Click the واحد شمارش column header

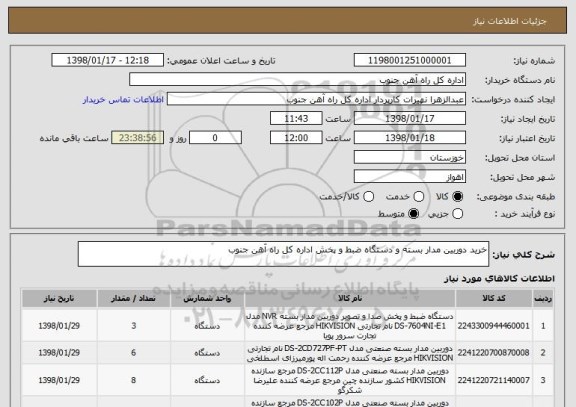coord(207,299)
